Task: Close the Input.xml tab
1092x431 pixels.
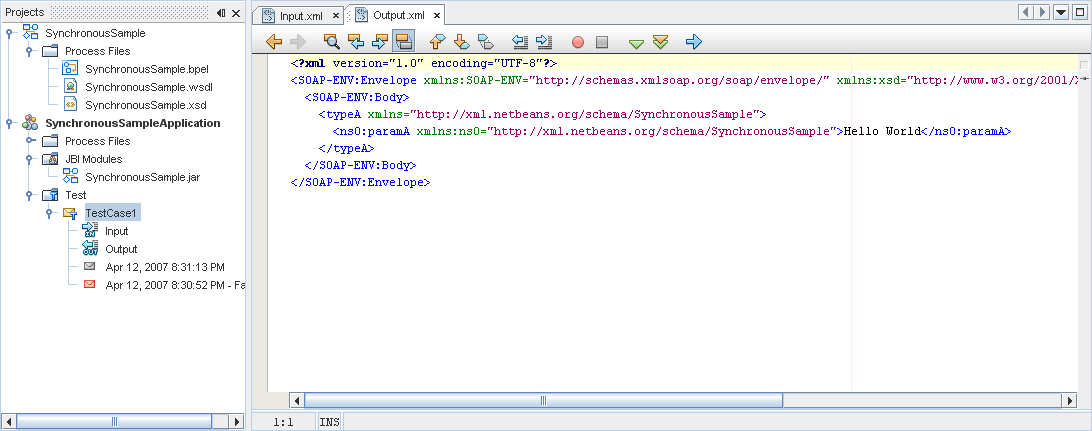Action: pyautogui.click(x=336, y=15)
